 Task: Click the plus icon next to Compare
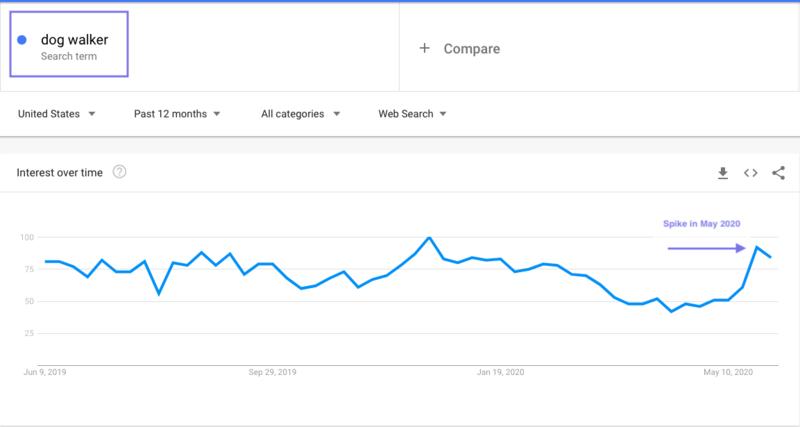pos(424,48)
